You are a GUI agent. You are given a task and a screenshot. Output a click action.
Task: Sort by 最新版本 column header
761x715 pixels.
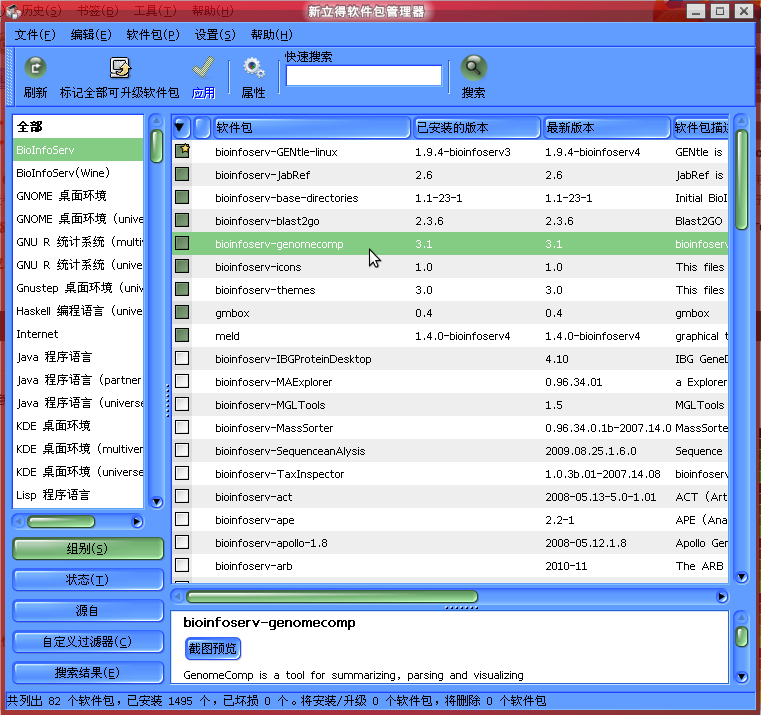pyautogui.click(x=607, y=127)
